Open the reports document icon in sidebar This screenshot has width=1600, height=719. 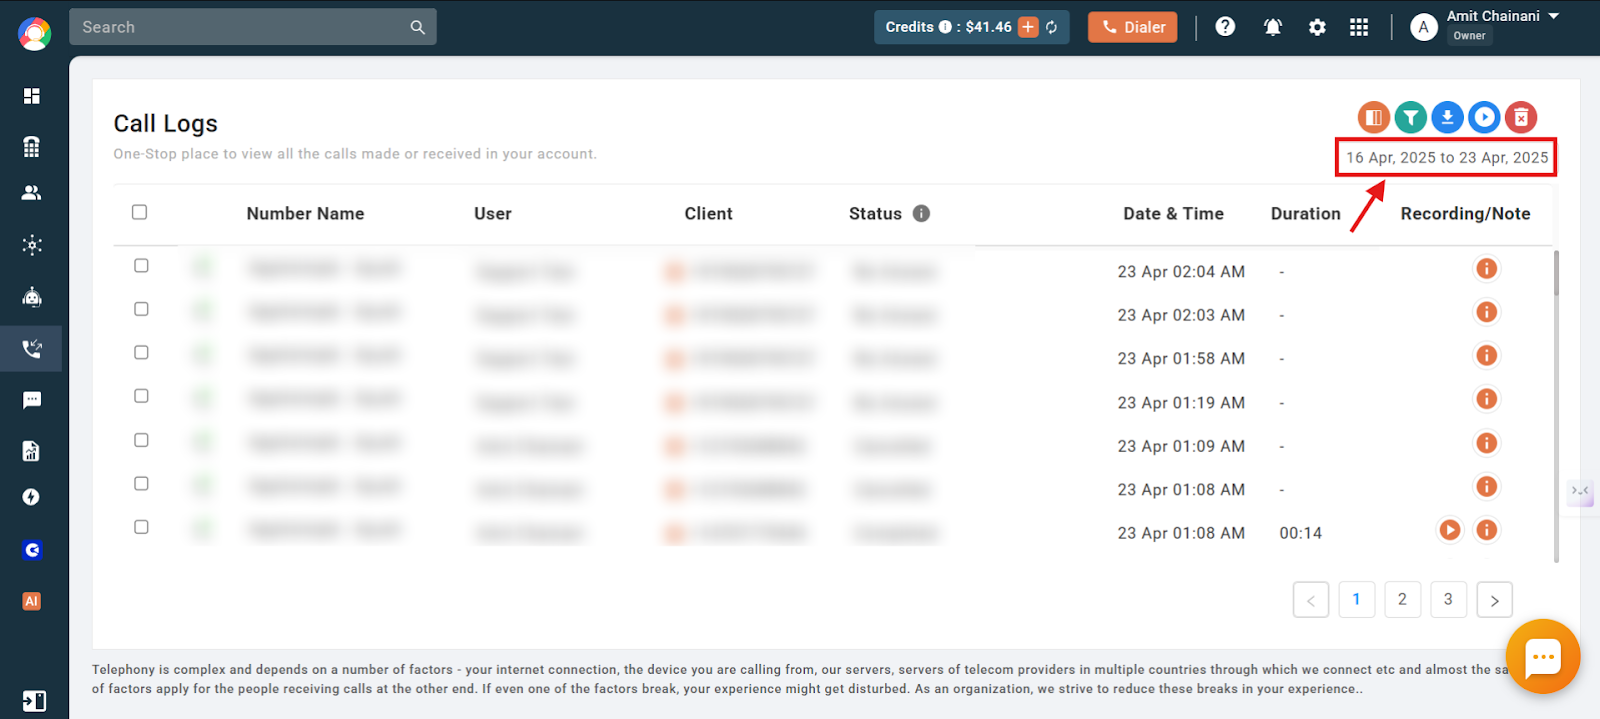pyautogui.click(x=32, y=451)
